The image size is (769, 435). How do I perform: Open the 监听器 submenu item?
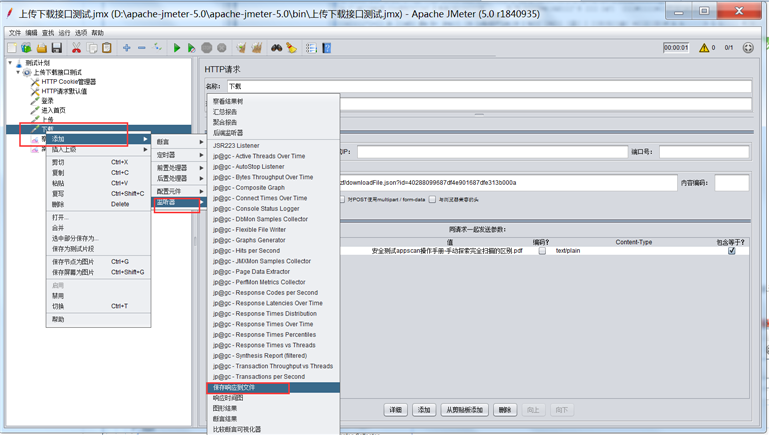point(179,202)
